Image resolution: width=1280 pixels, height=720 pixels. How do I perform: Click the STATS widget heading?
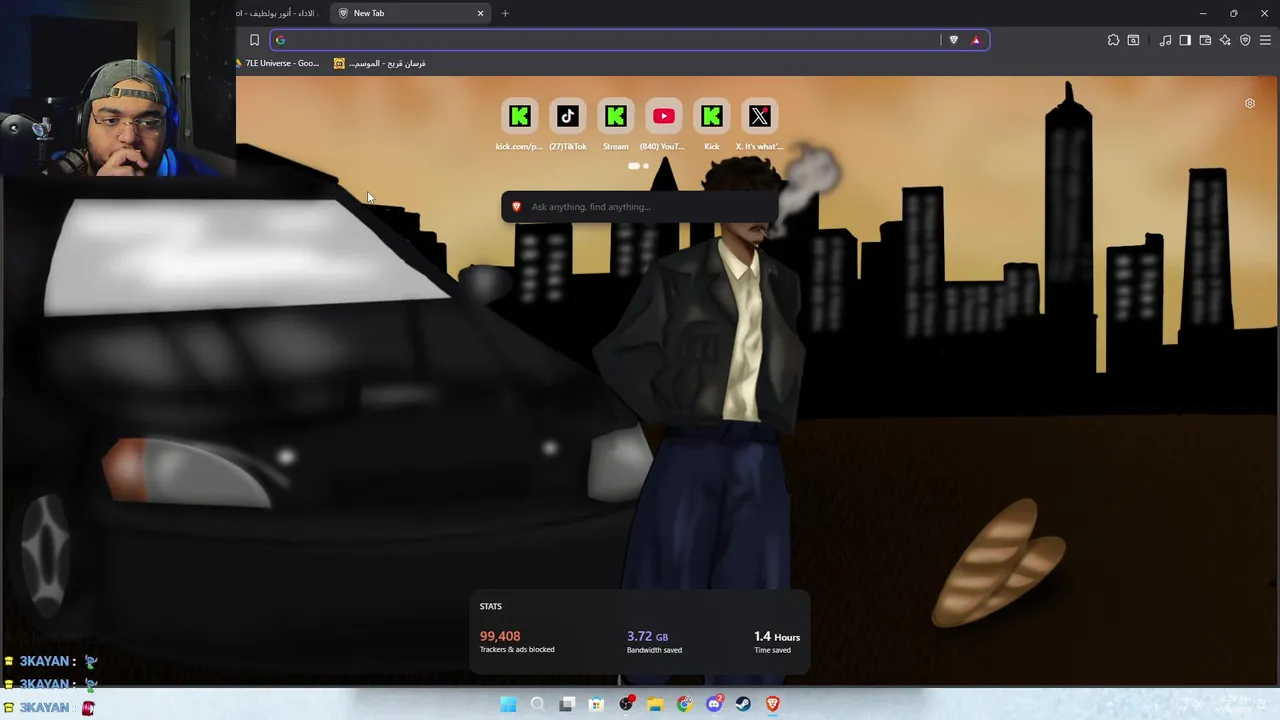click(x=490, y=606)
